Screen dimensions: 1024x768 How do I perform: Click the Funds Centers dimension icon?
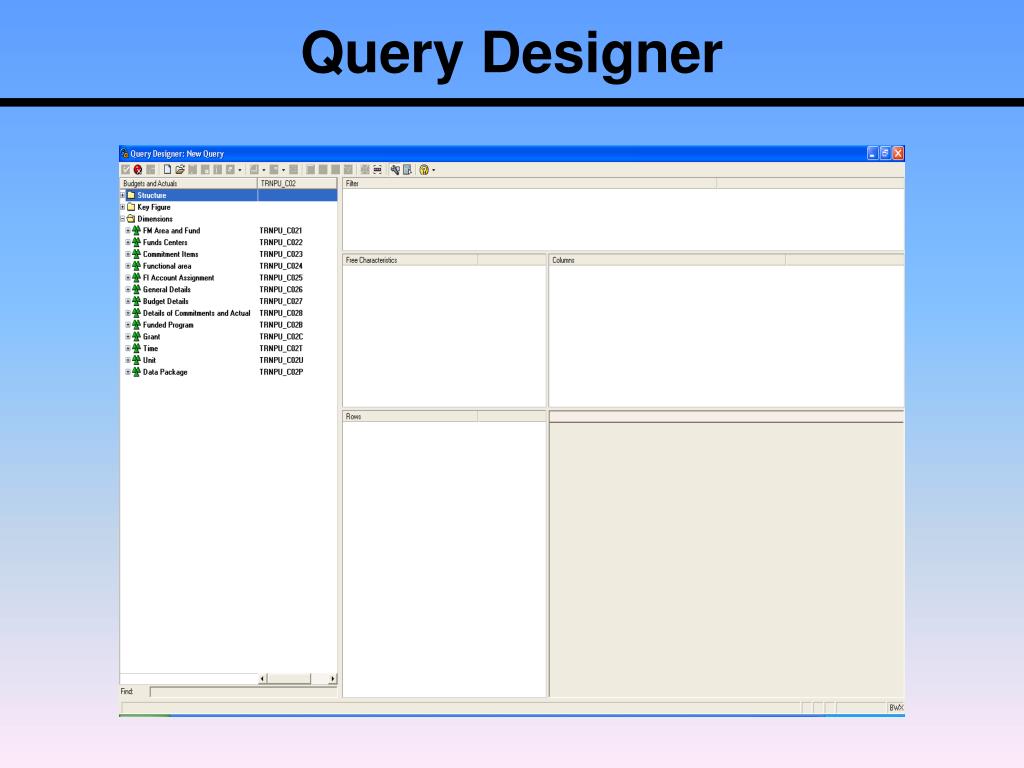point(136,242)
